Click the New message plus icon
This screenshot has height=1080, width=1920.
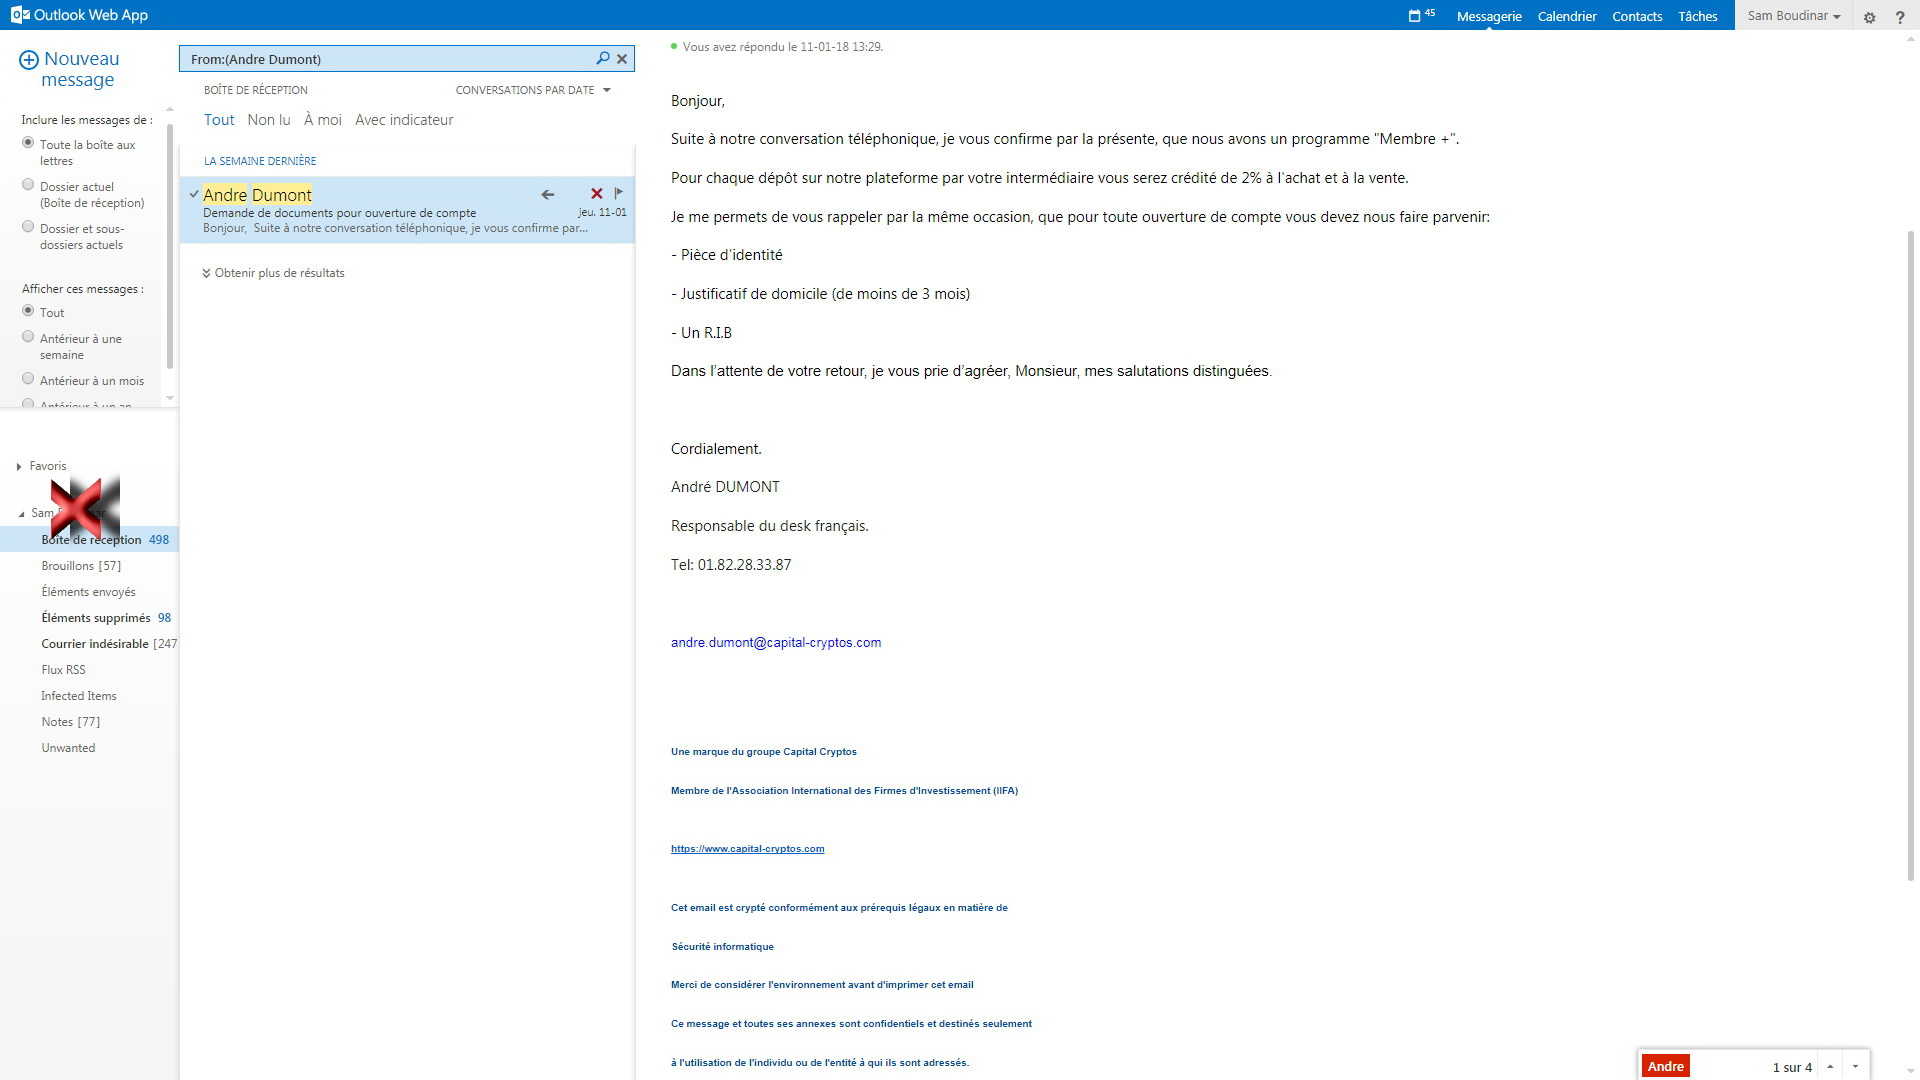29,60
